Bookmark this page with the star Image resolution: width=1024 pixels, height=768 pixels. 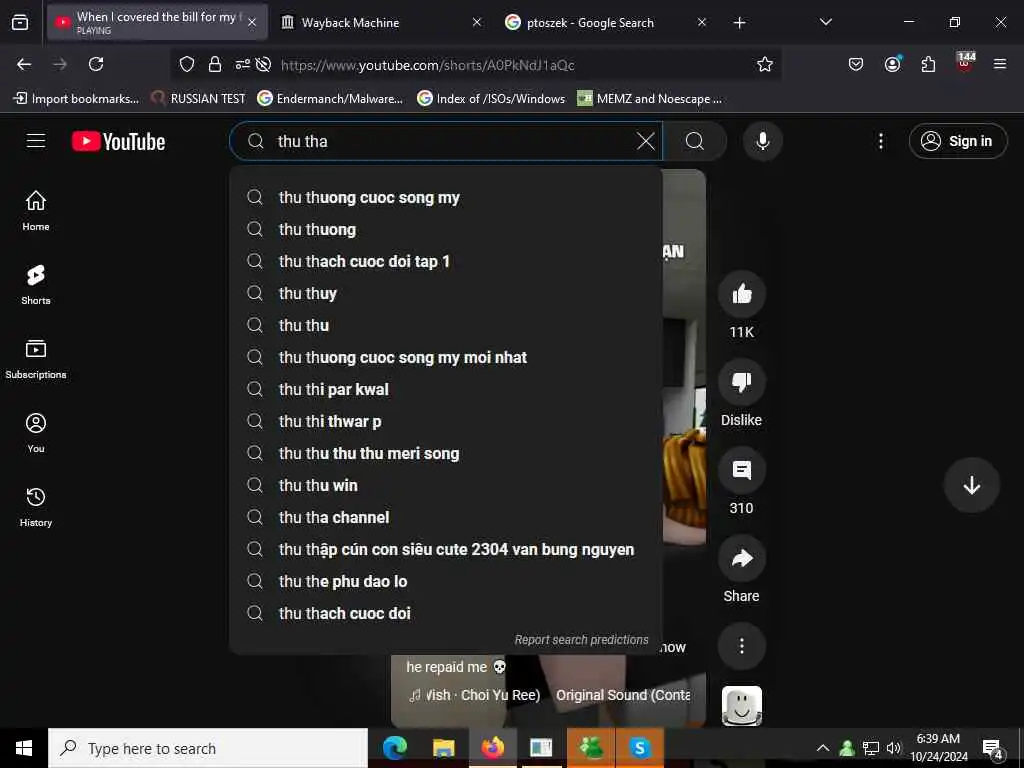coord(765,64)
